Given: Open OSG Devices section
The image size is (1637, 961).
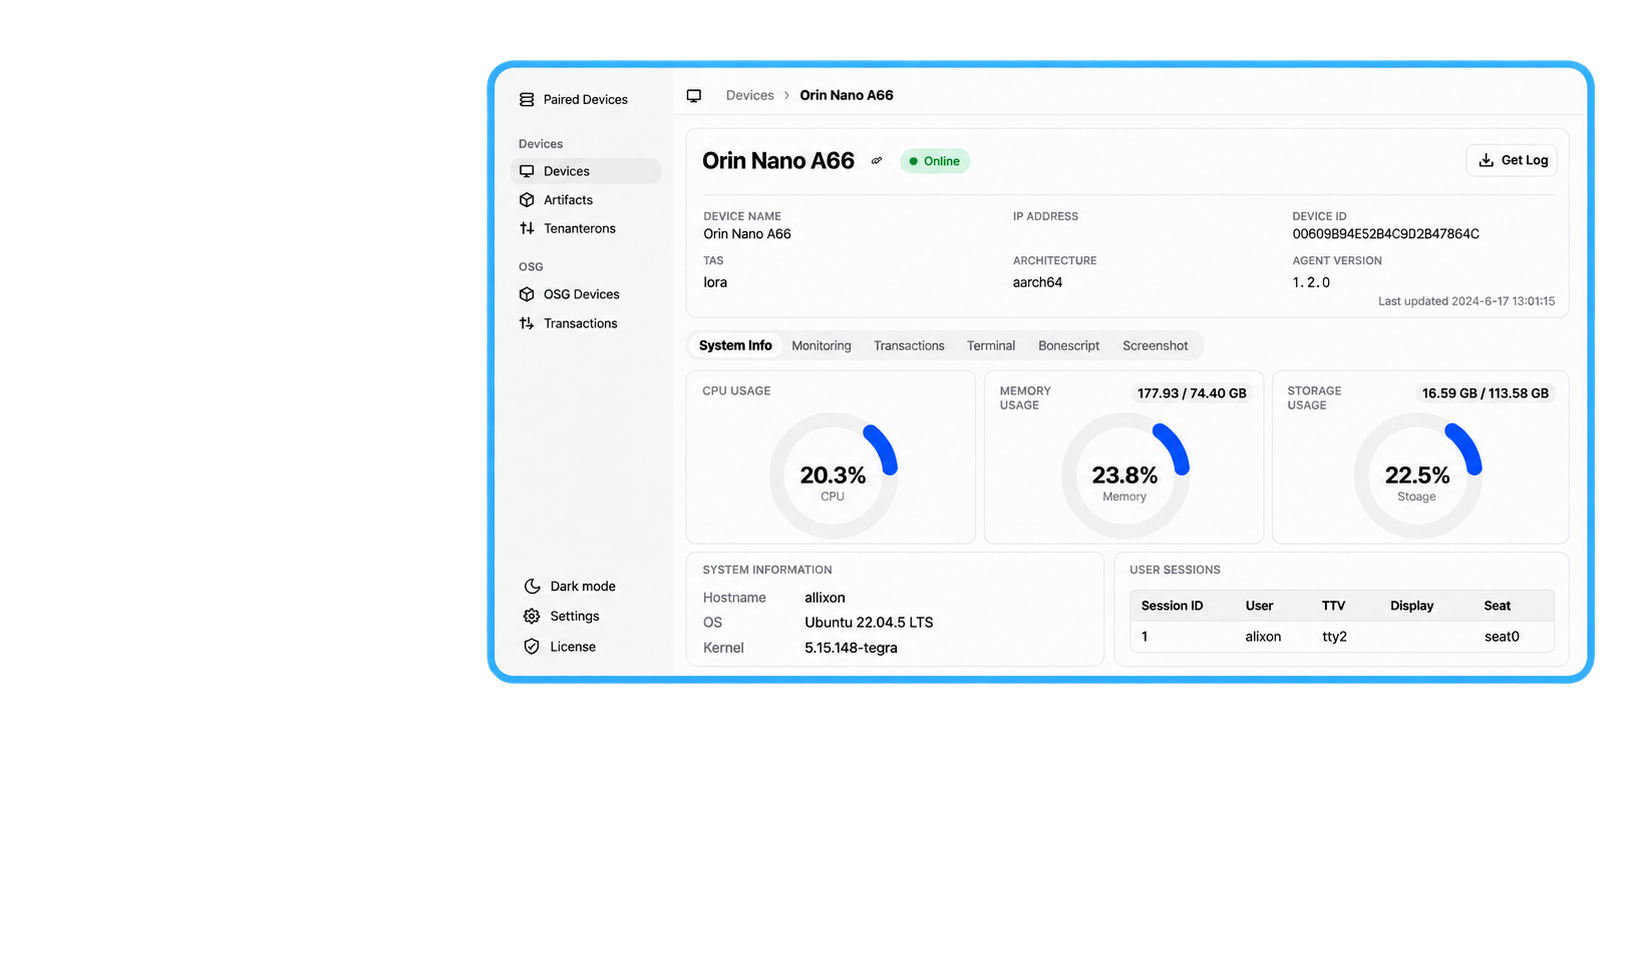Looking at the screenshot, I should 569,295.
